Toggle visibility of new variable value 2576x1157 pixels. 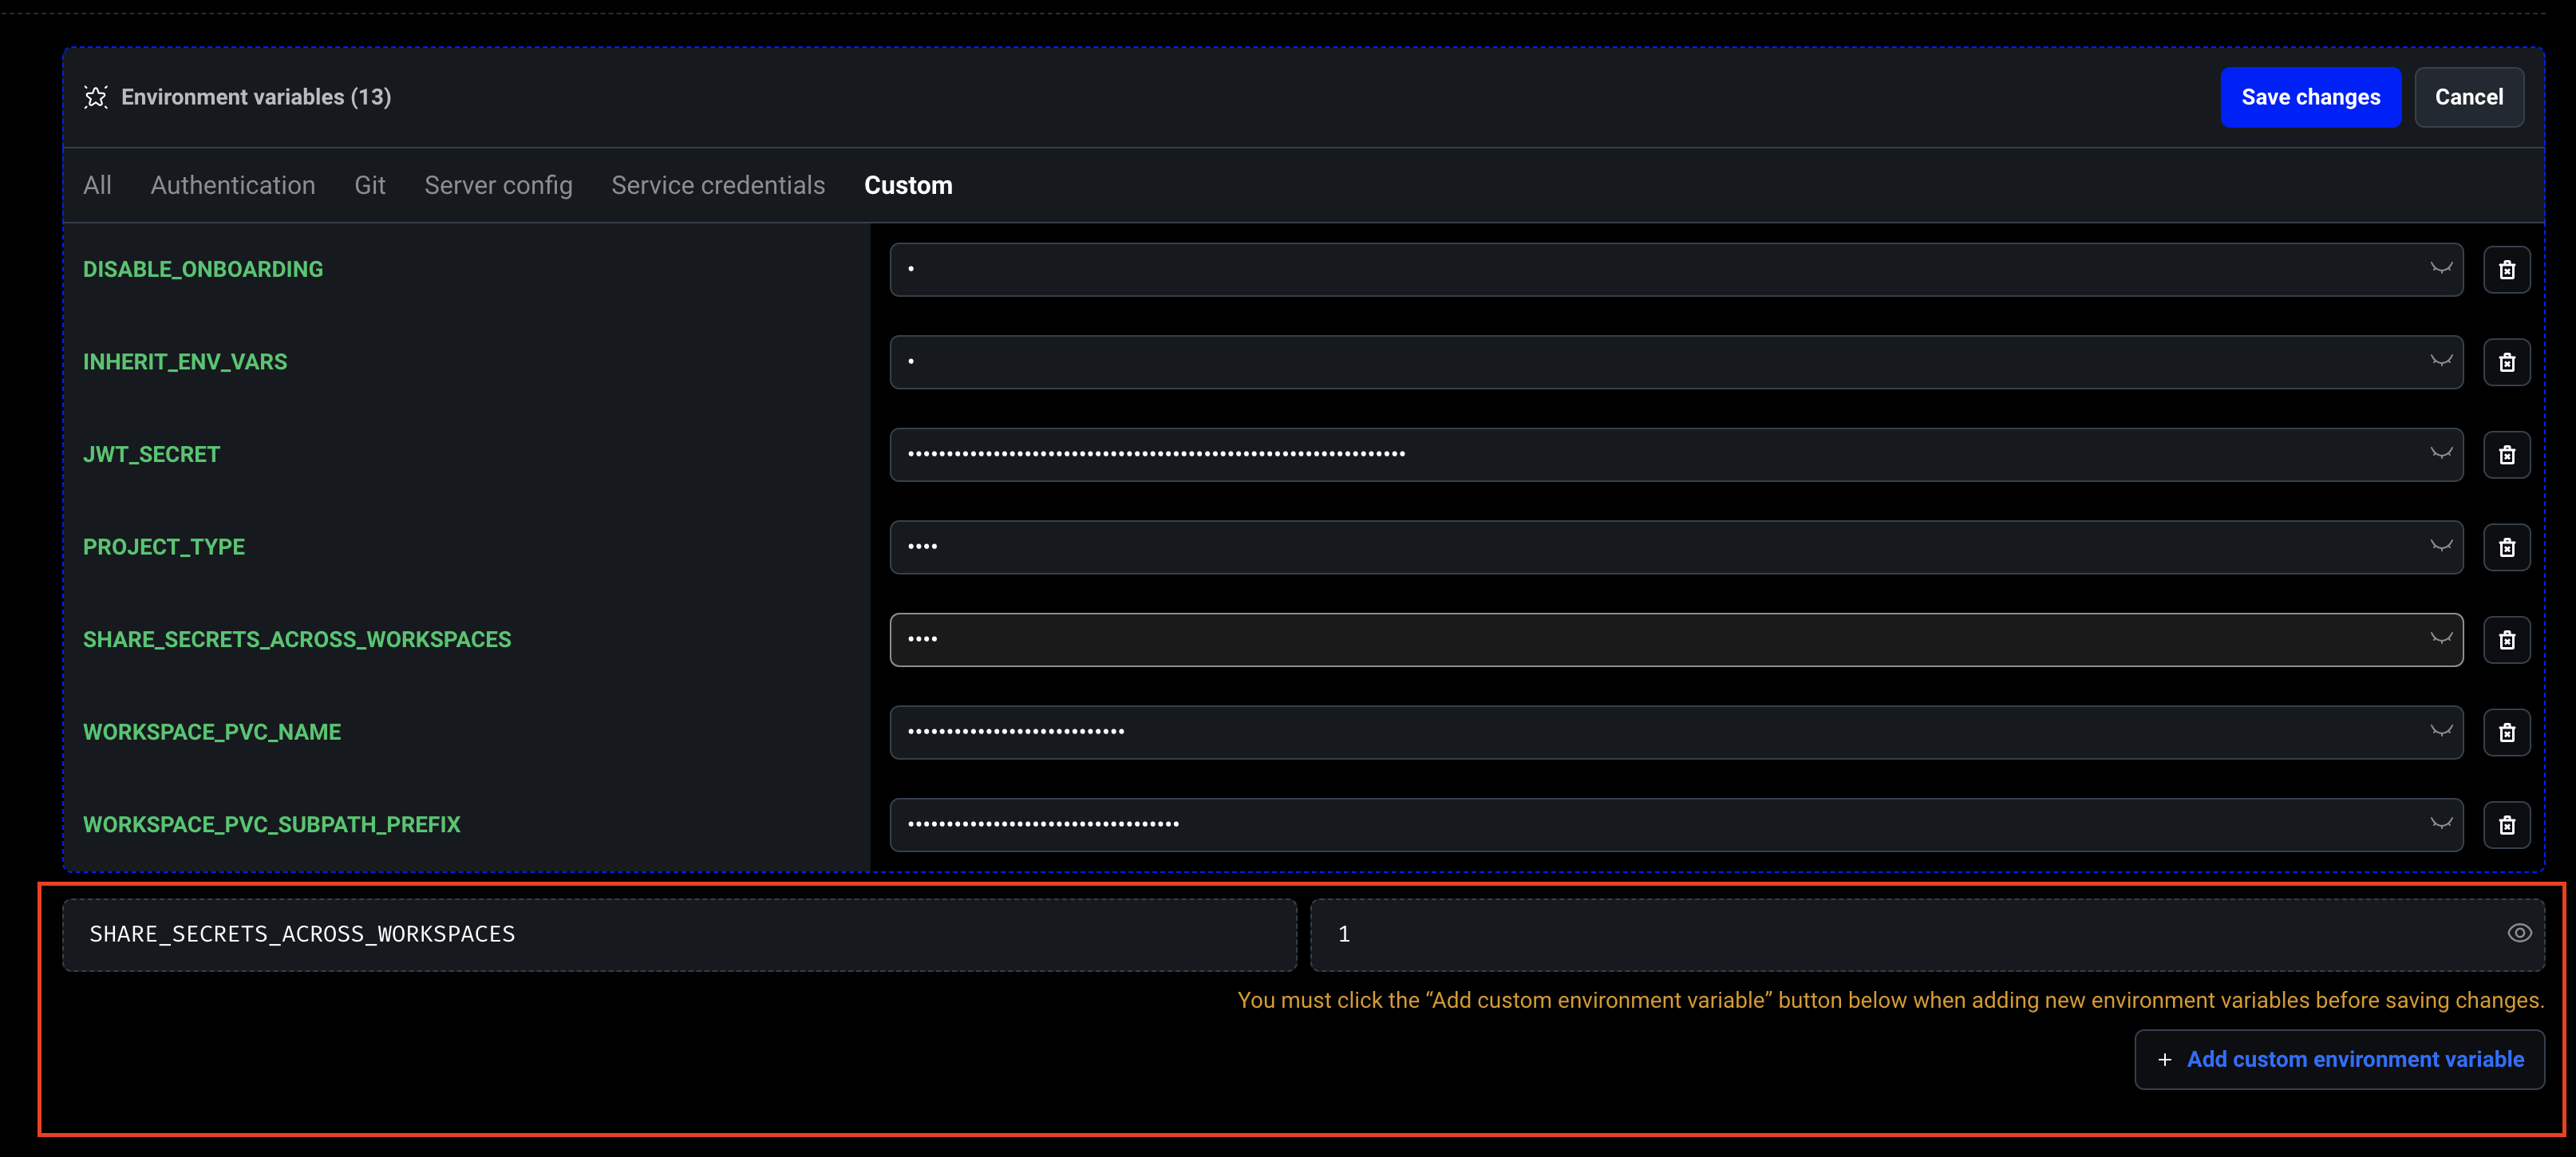pos(2519,933)
